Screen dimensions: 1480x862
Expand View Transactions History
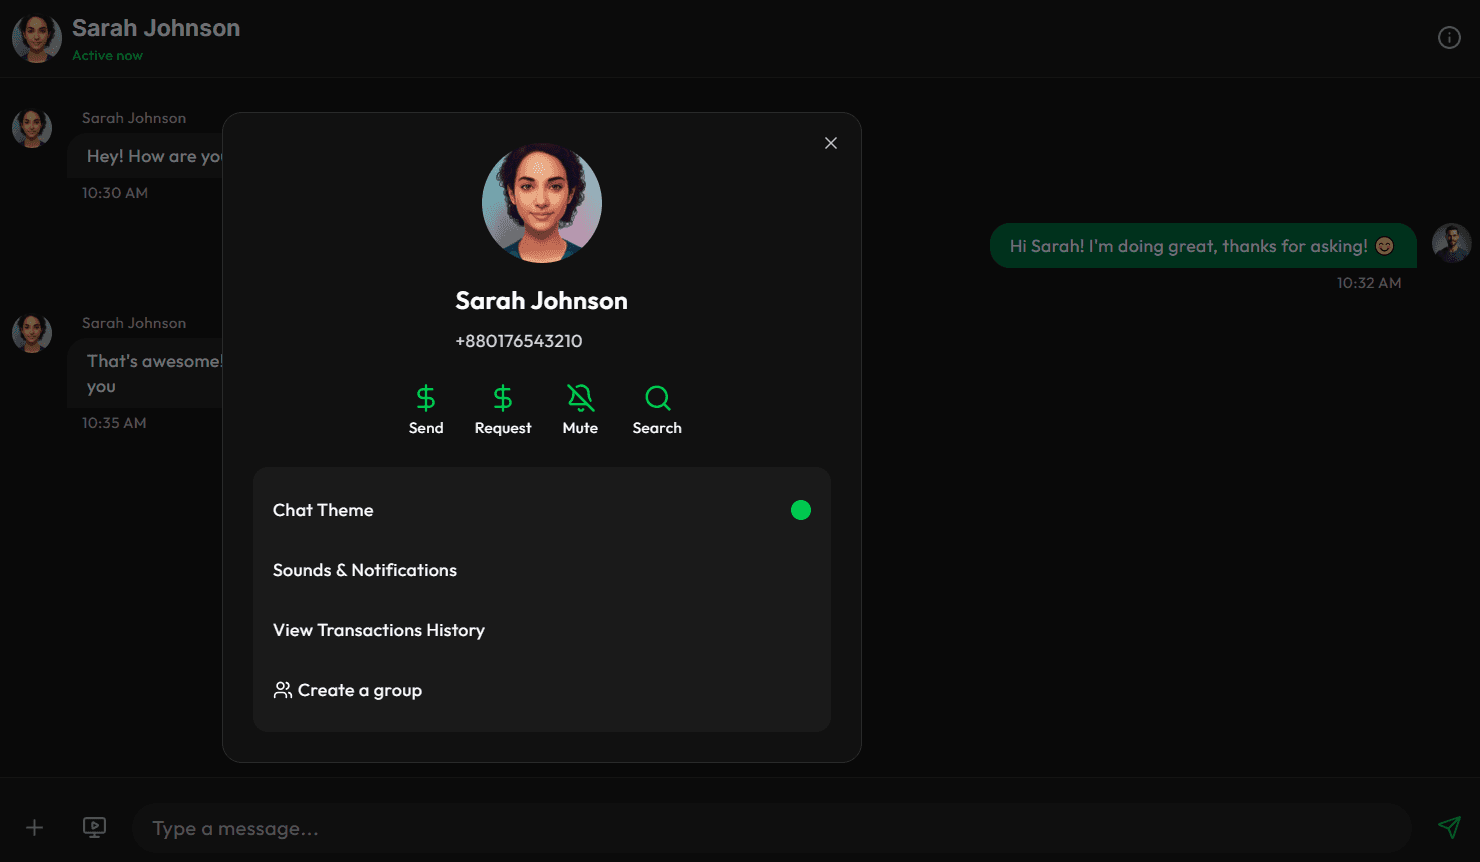click(x=378, y=630)
